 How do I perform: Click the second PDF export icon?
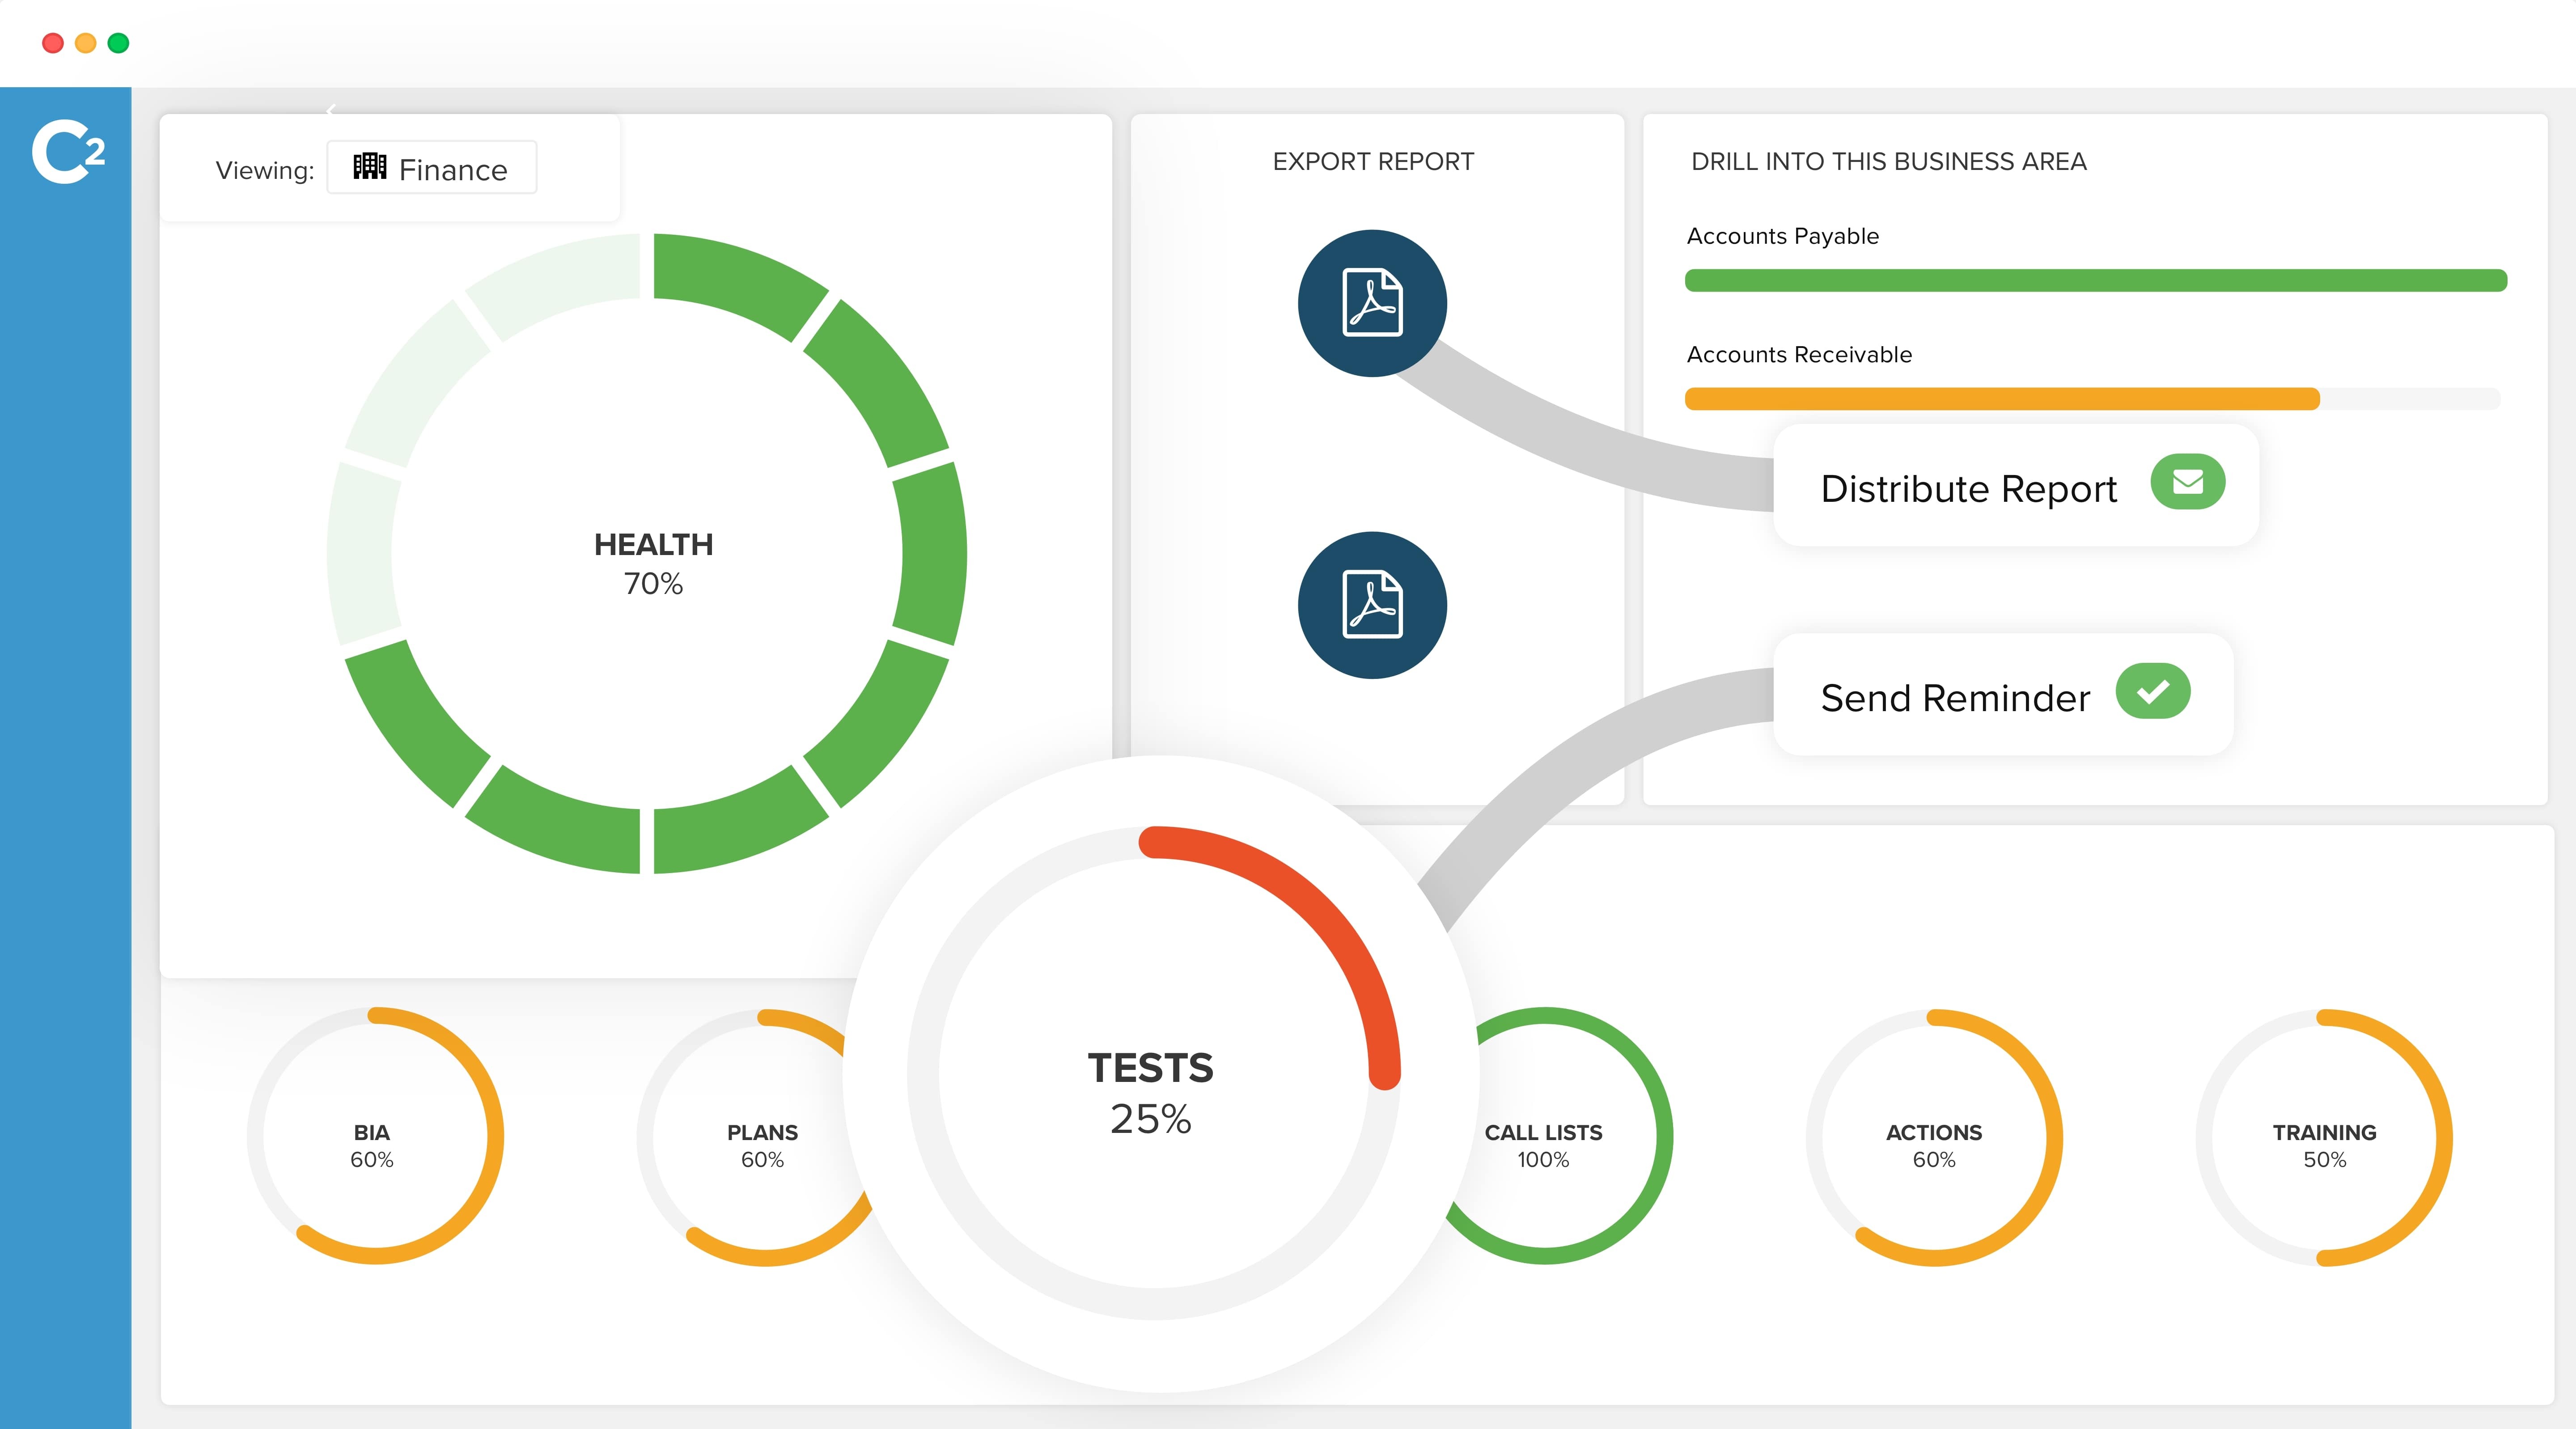click(1372, 603)
